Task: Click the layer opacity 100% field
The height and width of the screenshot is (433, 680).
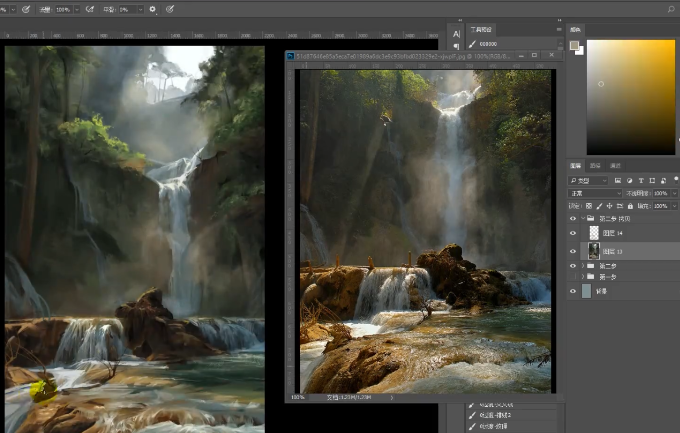Action: 659,192
